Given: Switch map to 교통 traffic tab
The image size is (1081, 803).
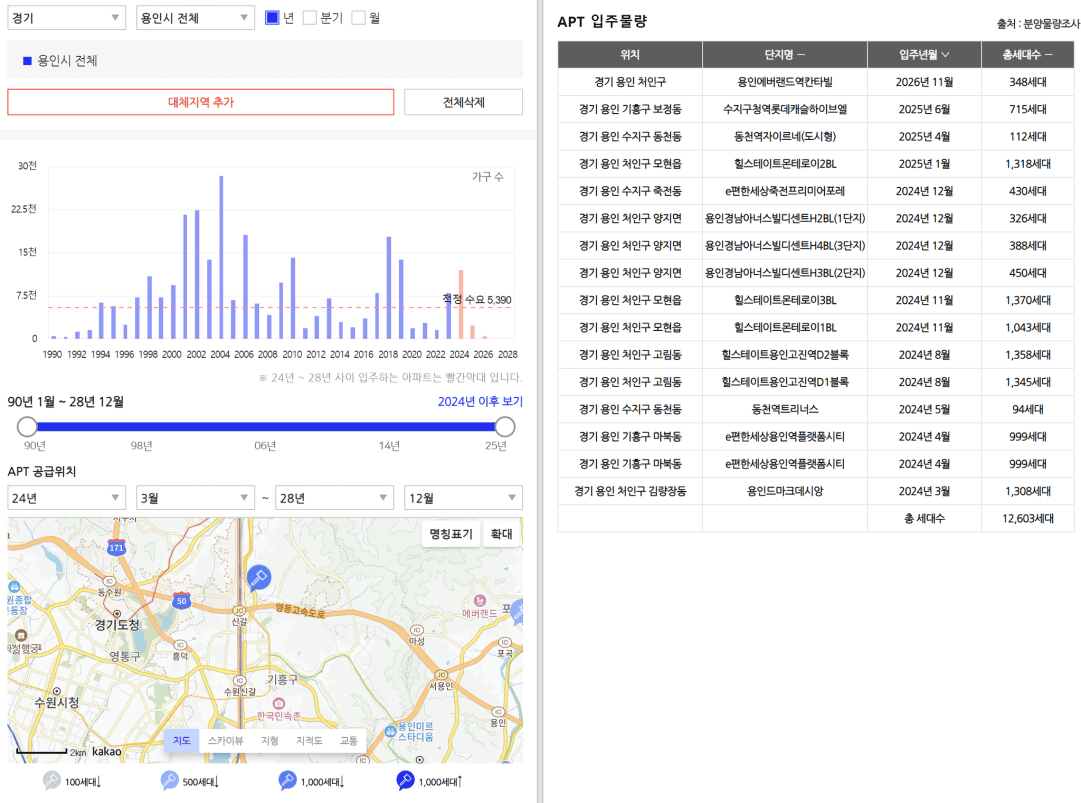Looking at the screenshot, I should (x=349, y=740).
